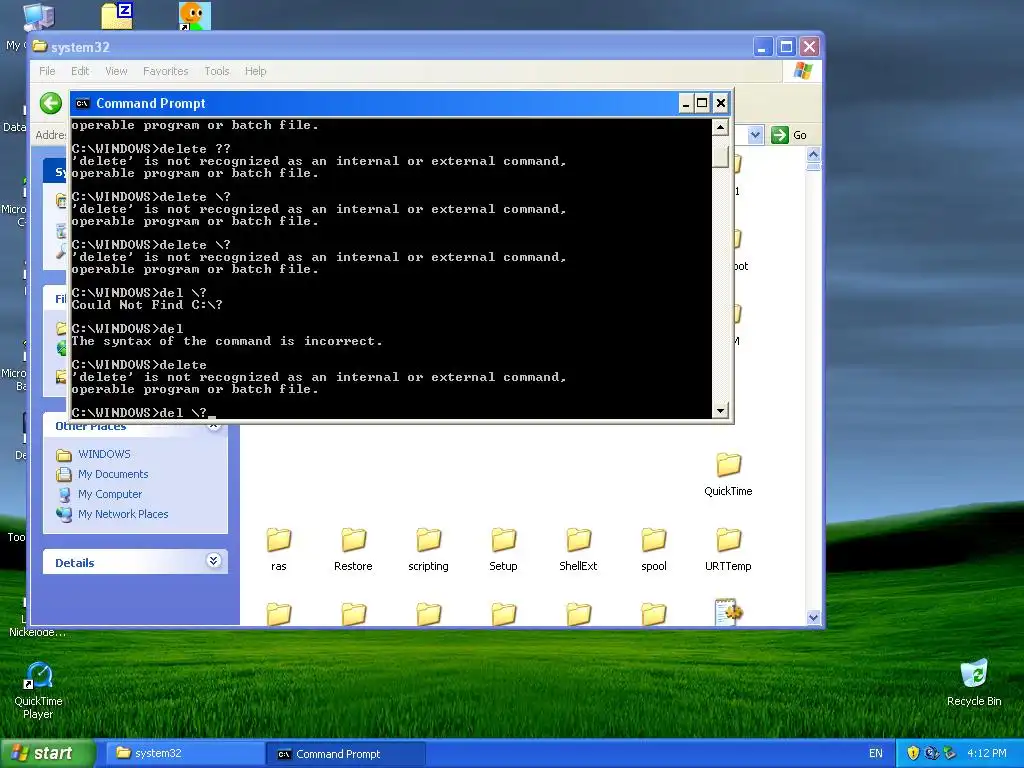This screenshot has height=768, width=1024.
Task: Click 'Could Not Find C:\?' output line
Action: point(147,305)
